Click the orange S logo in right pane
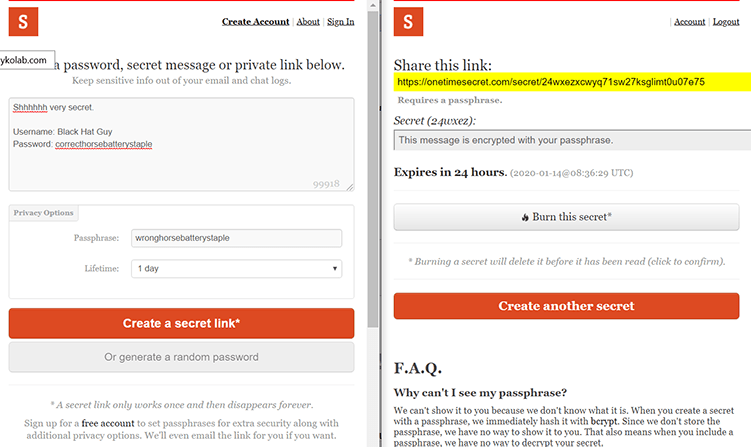 (x=408, y=22)
